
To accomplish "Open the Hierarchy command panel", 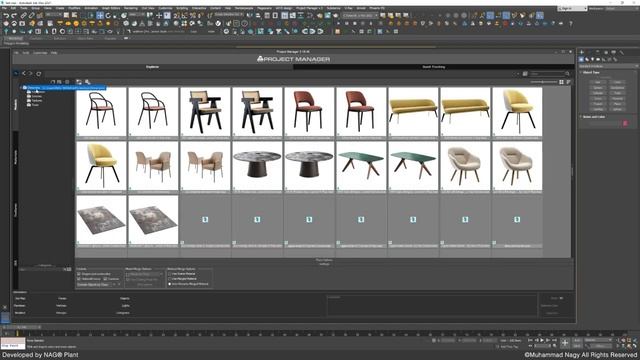I will coord(597,52).
